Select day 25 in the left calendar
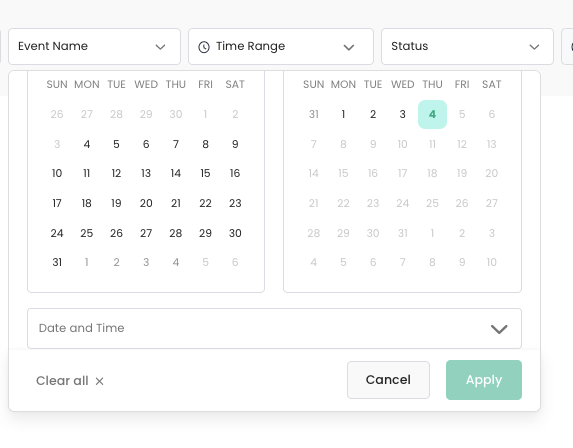The height and width of the screenshot is (448, 573). click(87, 233)
